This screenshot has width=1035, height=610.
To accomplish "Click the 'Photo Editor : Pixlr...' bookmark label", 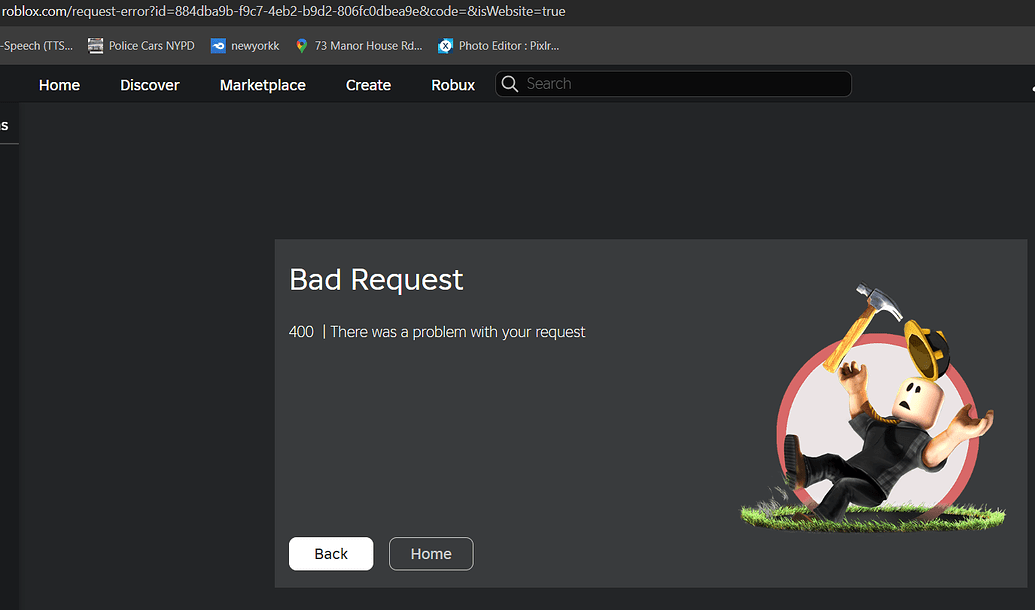I will click(509, 46).
